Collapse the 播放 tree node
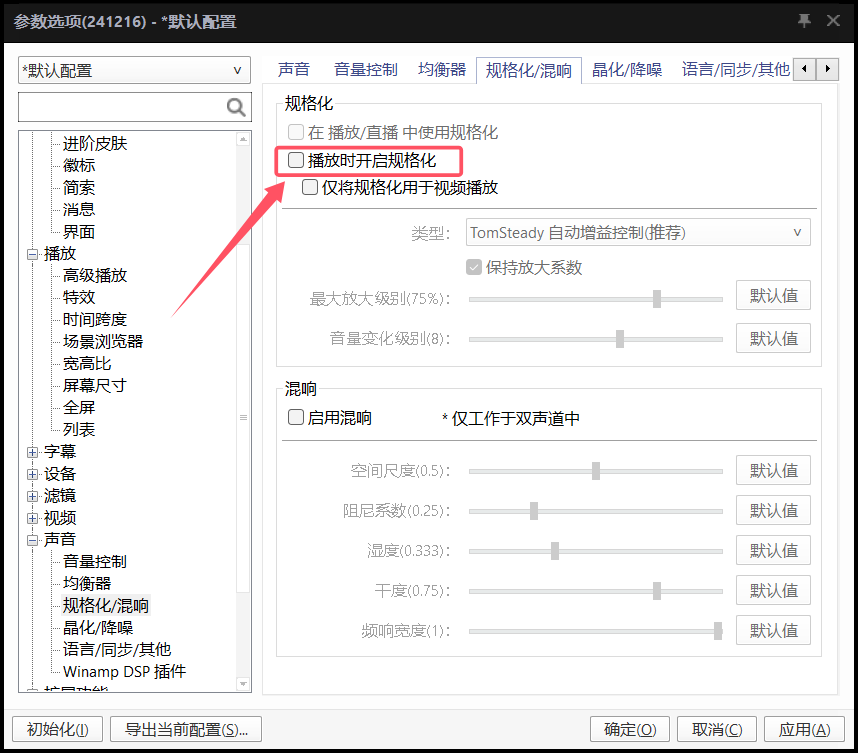Image resolution: width=858 pixels, height=753 pixels. click(x=33, y=254)
